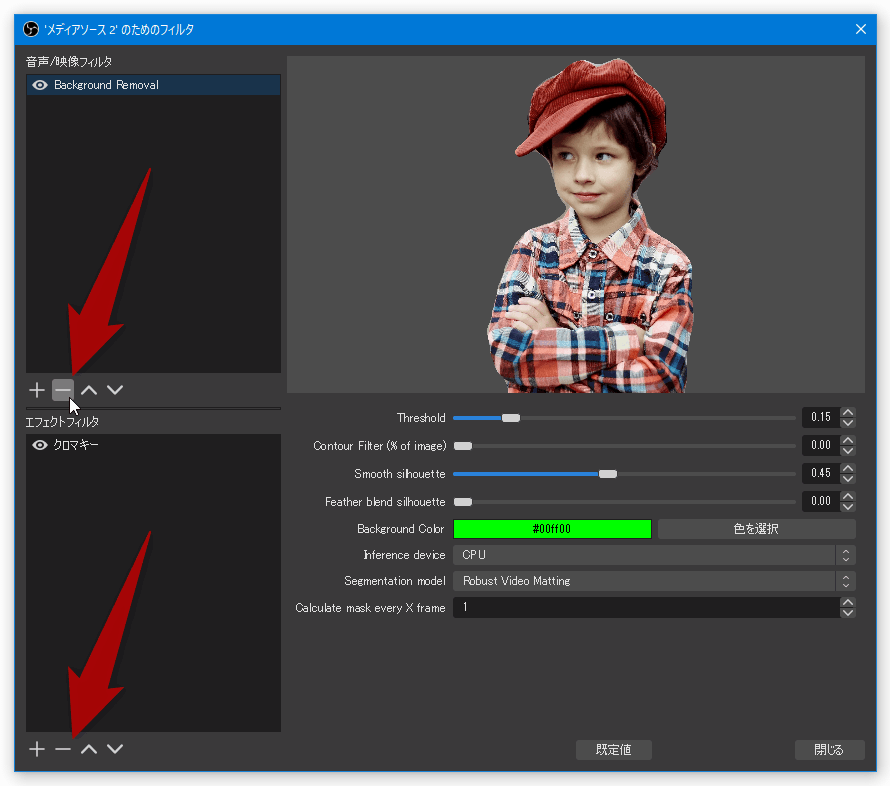
Task: Click the Calculate mask every X frame field
Action: point(646,607)
